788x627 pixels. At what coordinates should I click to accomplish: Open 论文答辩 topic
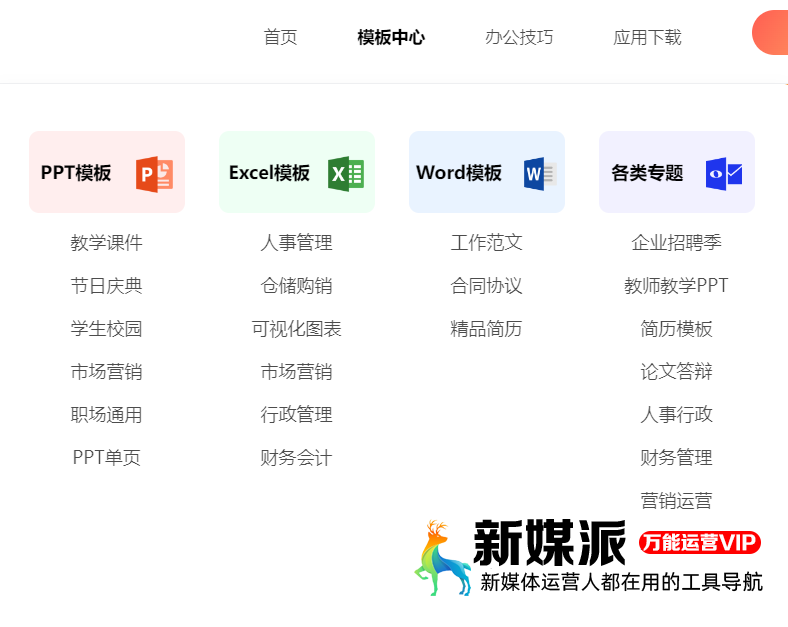point(676,372)
